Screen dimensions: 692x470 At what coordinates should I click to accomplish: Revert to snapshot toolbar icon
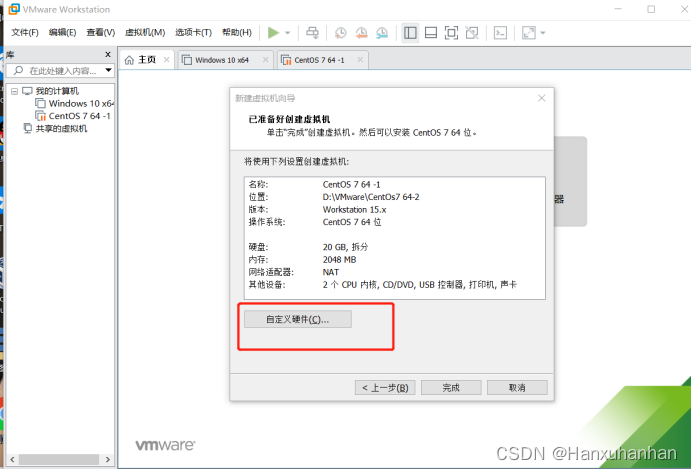[x=361, y=33]
